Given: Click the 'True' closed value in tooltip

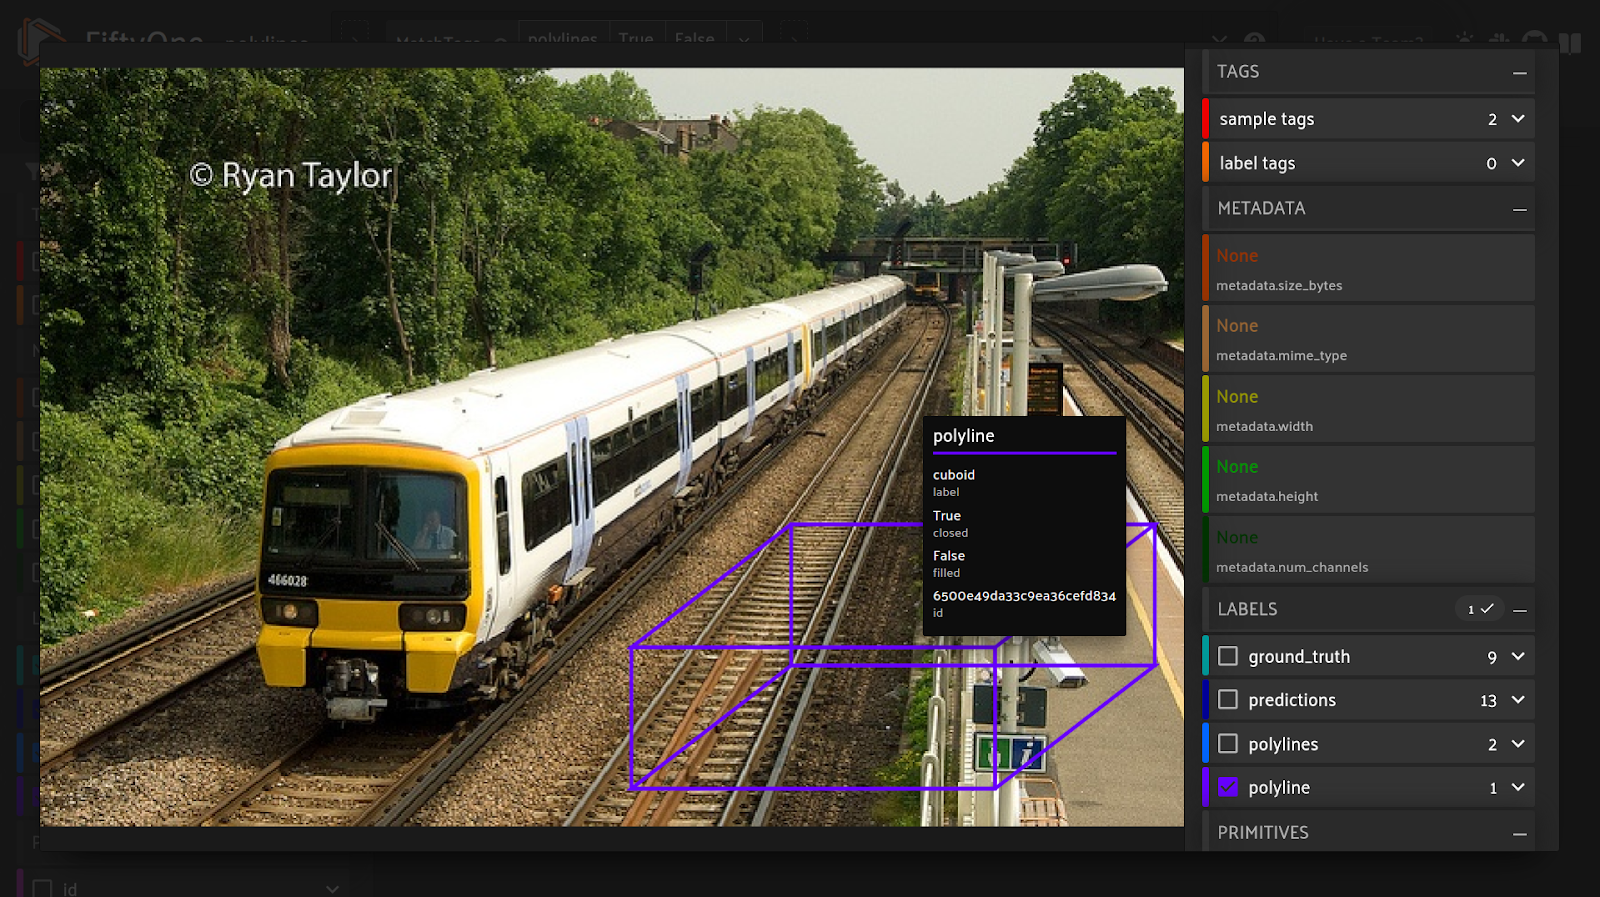Looking at the screenshot, I should pyautogui.click(x=947, y=516).
